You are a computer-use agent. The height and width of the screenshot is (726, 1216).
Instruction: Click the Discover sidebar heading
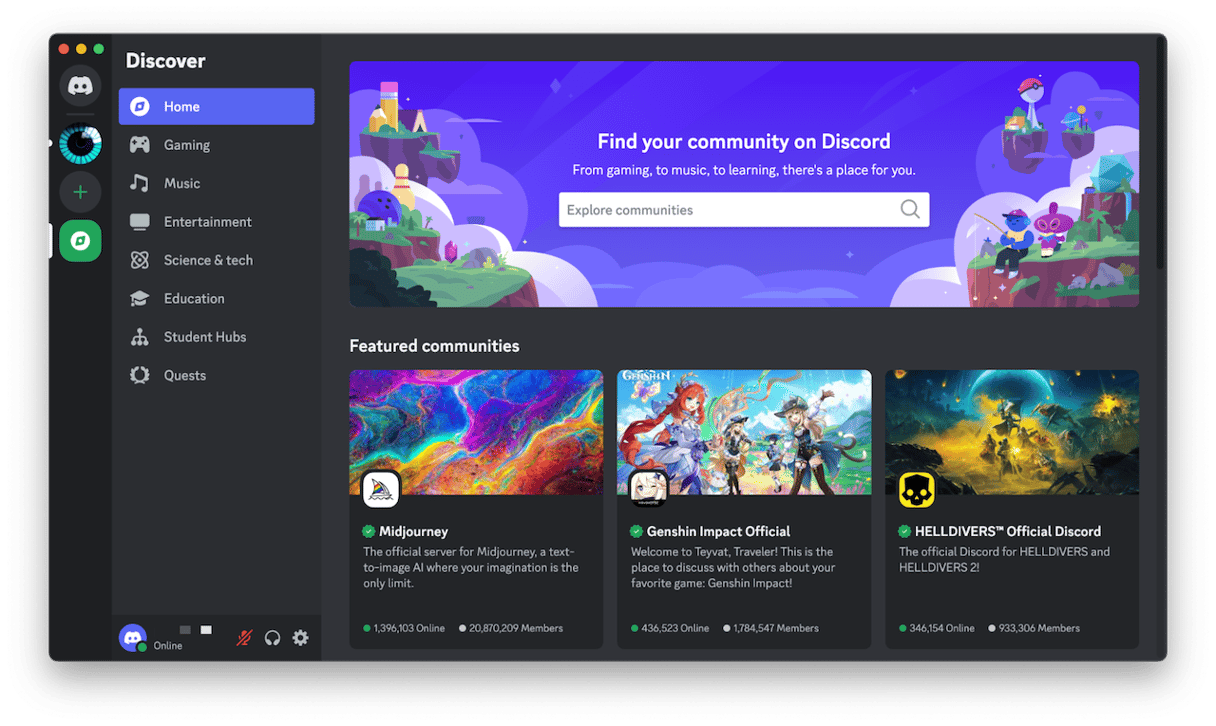coord(165,61)
